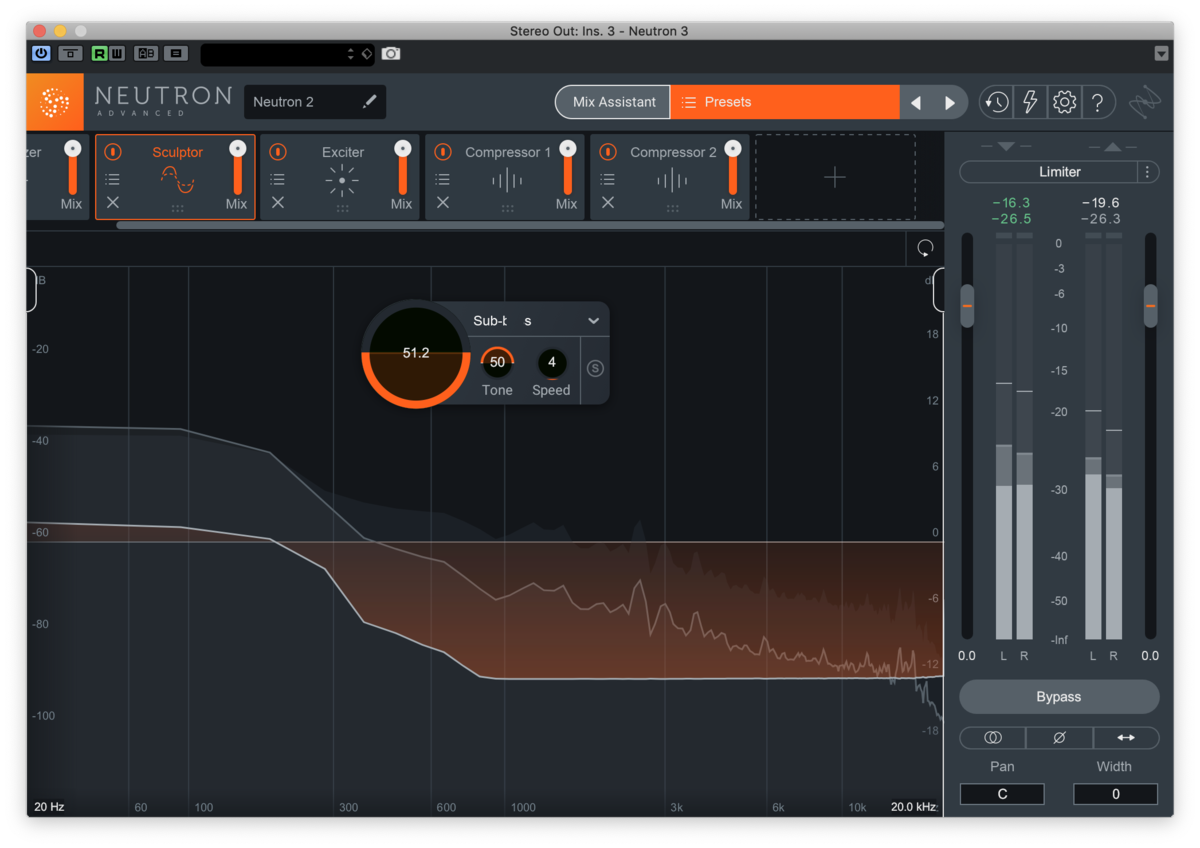Toggle the plugin activate power button
The height and width of the screenshot is (848, 1200).
coord(41,54)
